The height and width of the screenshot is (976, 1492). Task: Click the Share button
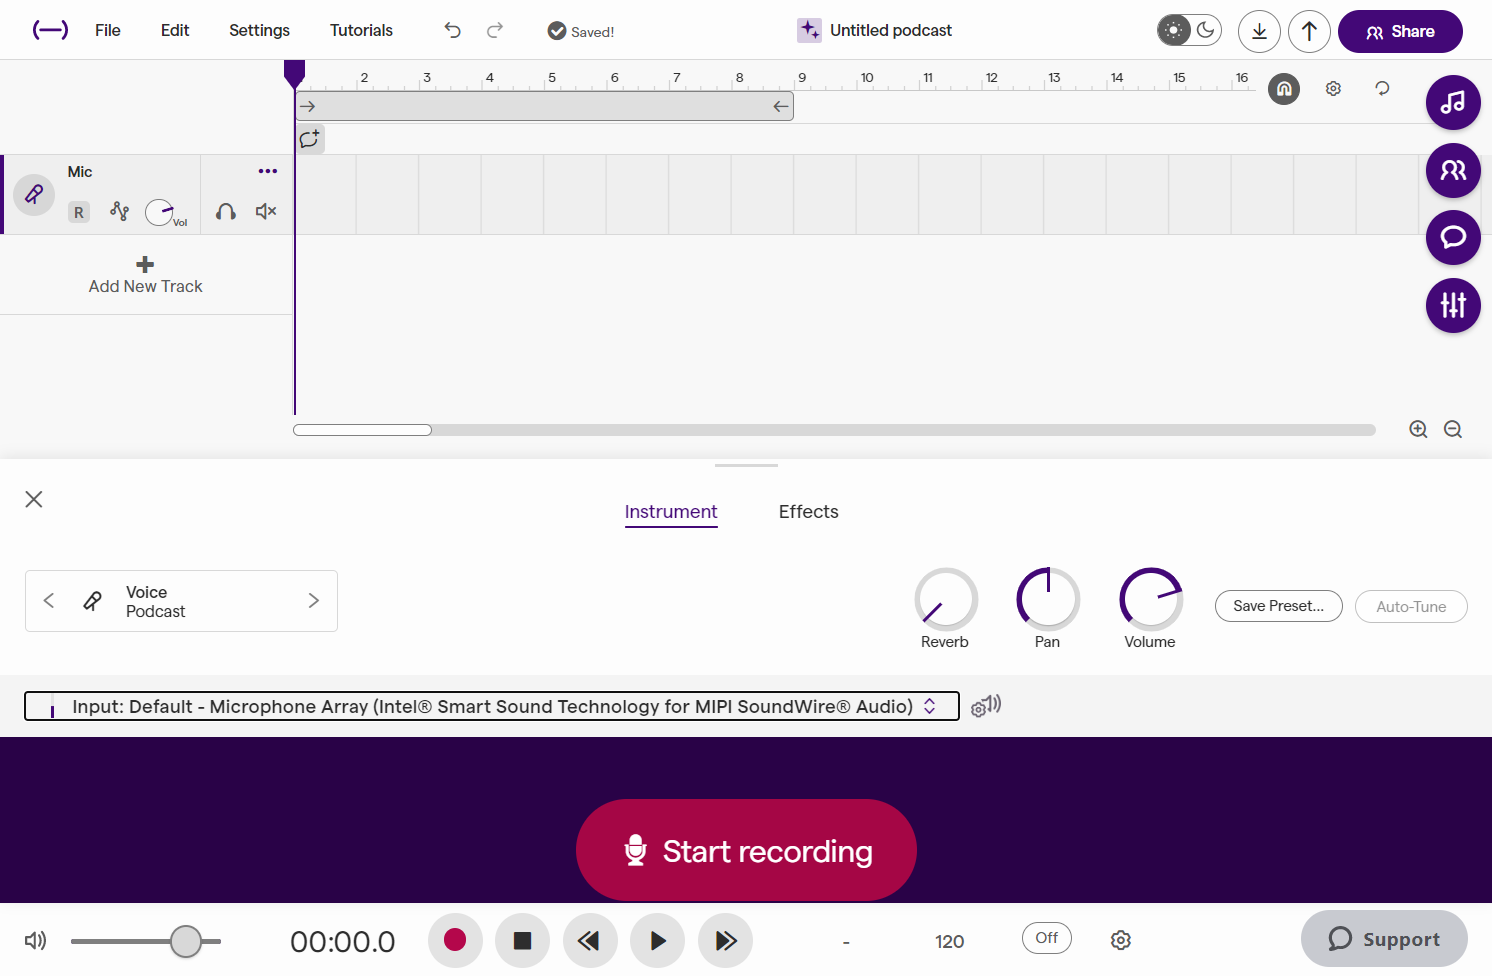click(x=1400, y=31)
